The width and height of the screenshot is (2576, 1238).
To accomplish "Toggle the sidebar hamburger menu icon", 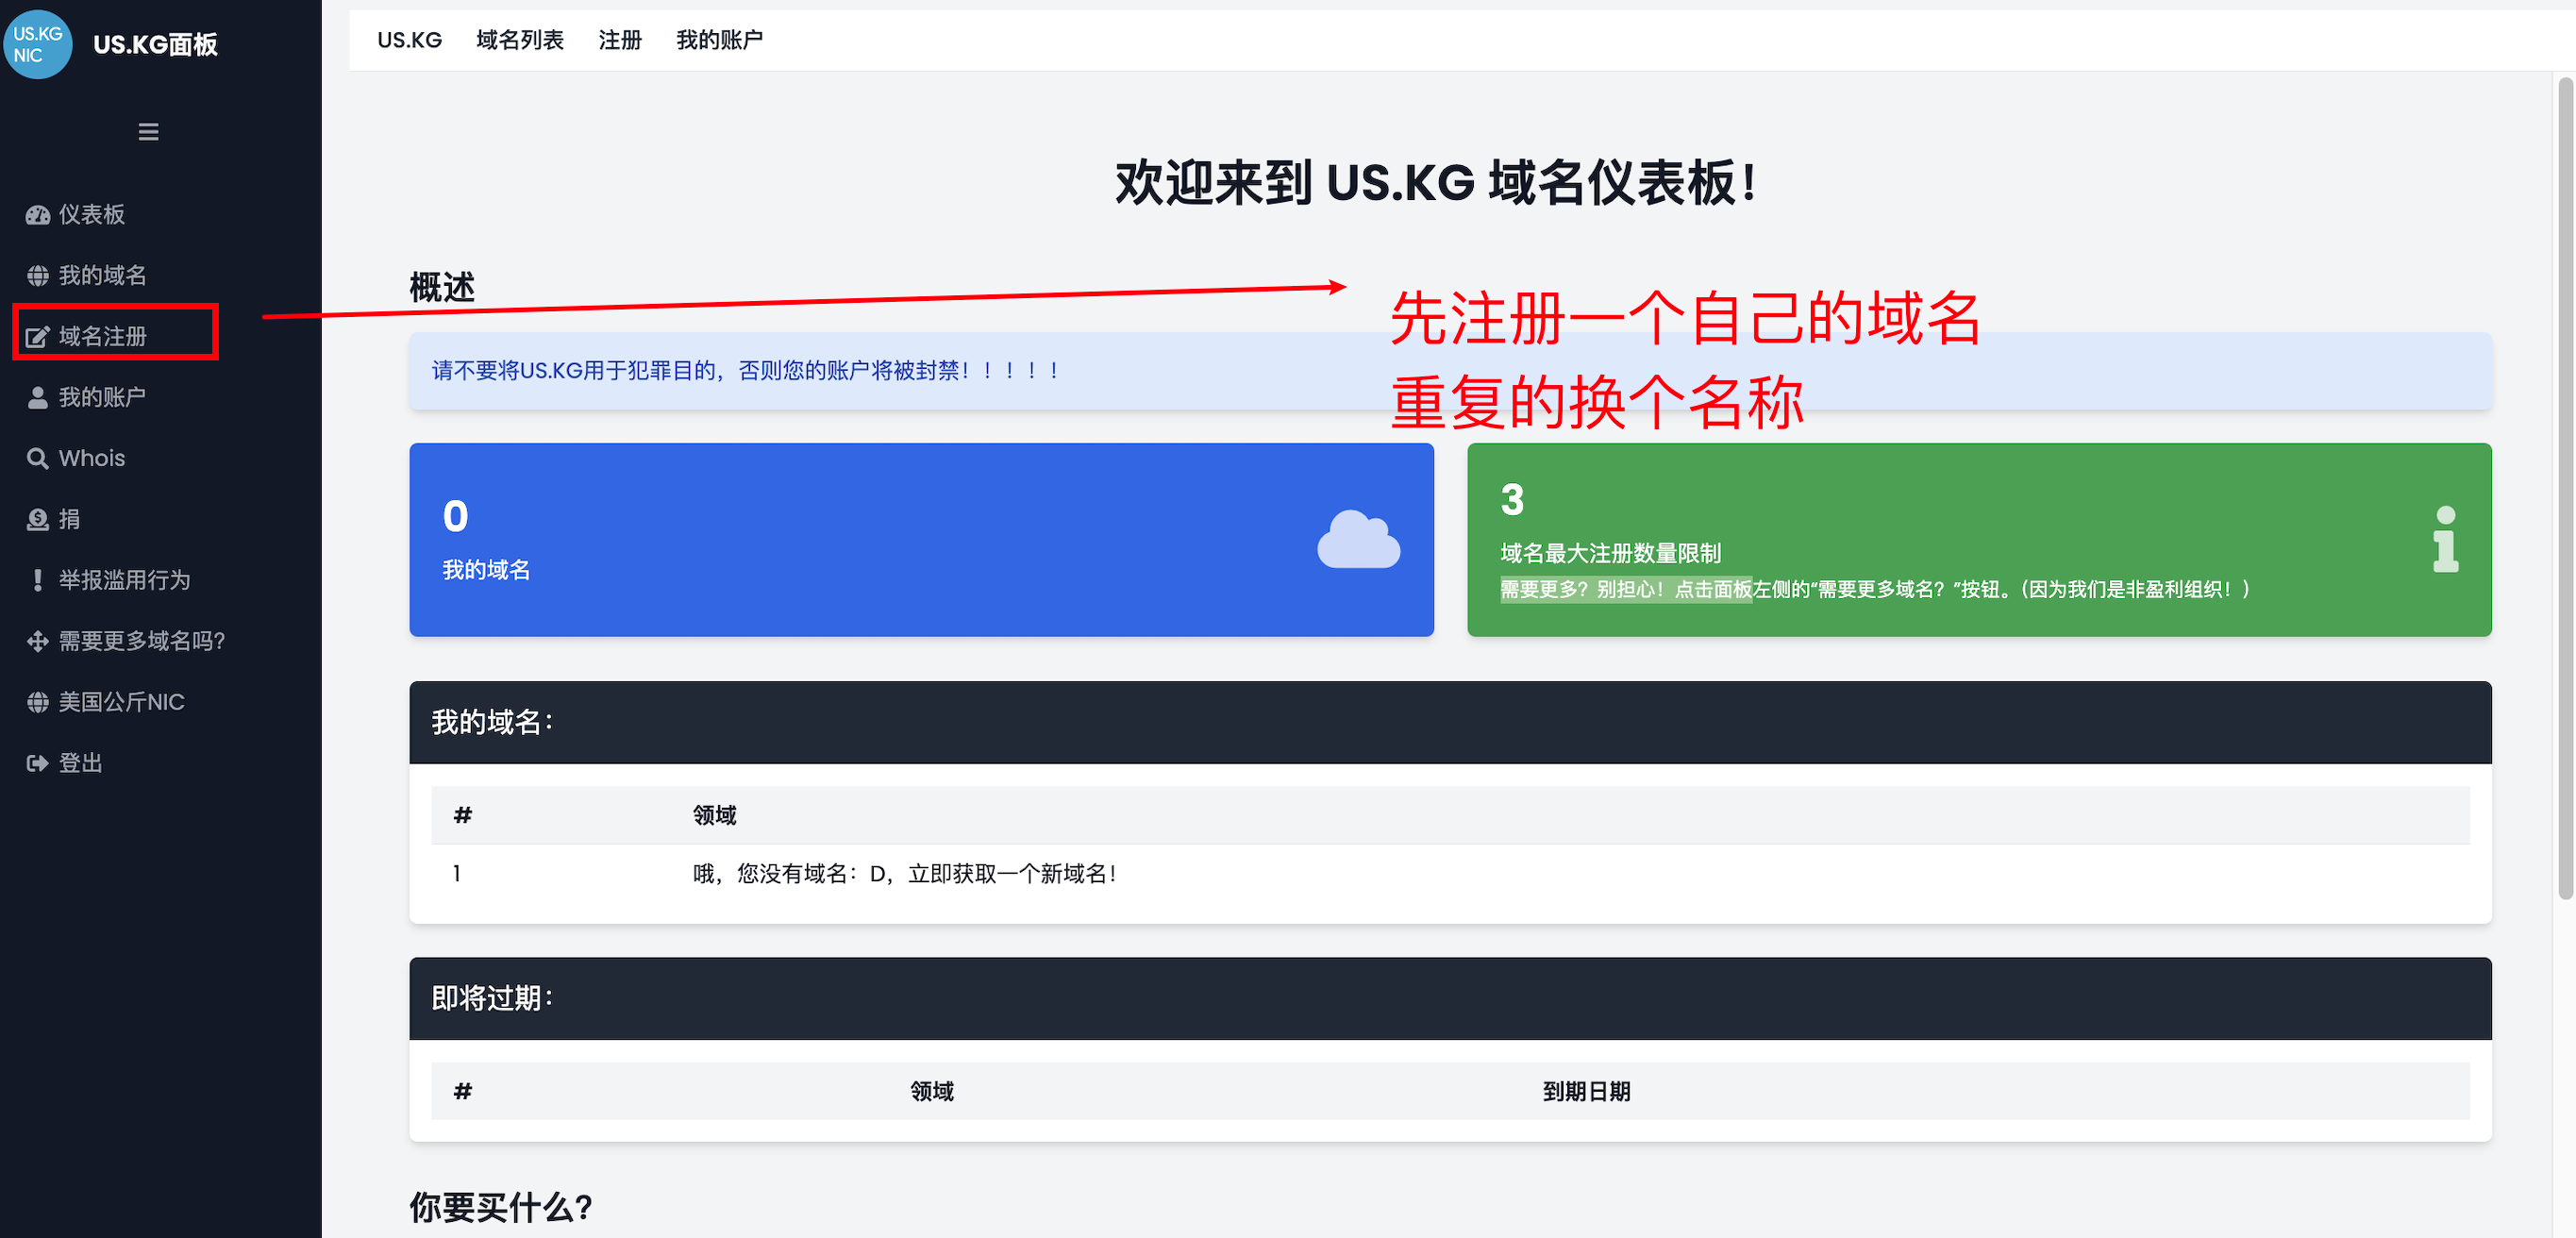I will click(x=148, y=132).
